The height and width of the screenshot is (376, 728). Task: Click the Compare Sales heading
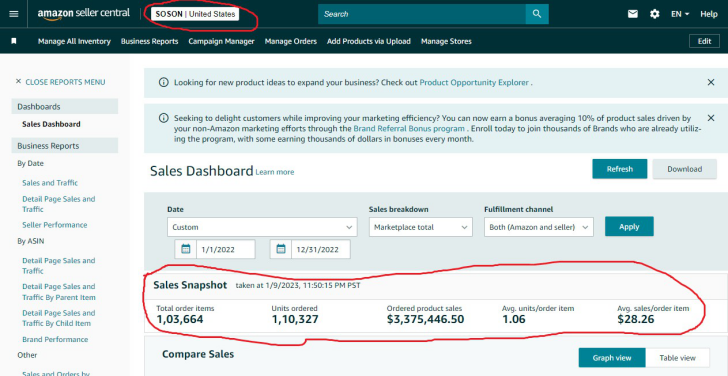pyautogui.click(x=198, y=354)
